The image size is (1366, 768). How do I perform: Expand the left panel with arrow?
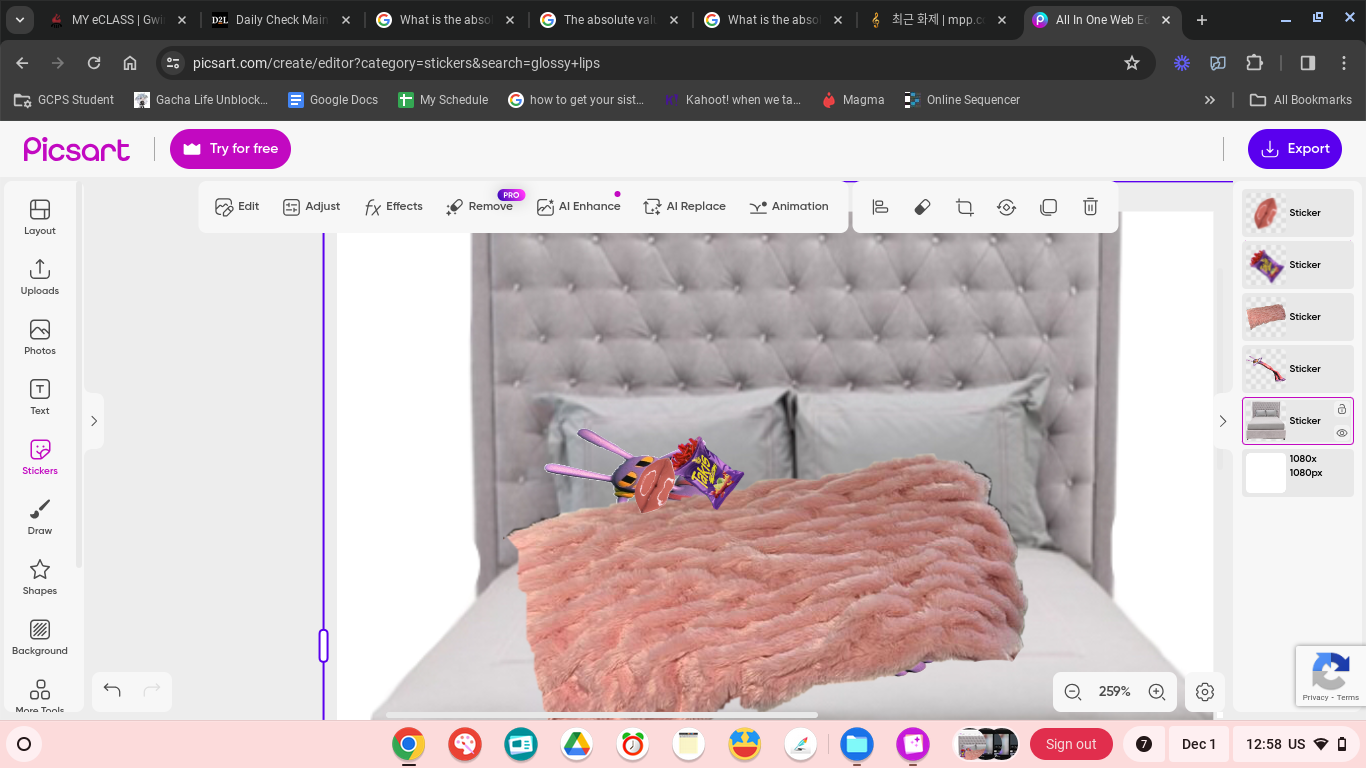point(94,421)
